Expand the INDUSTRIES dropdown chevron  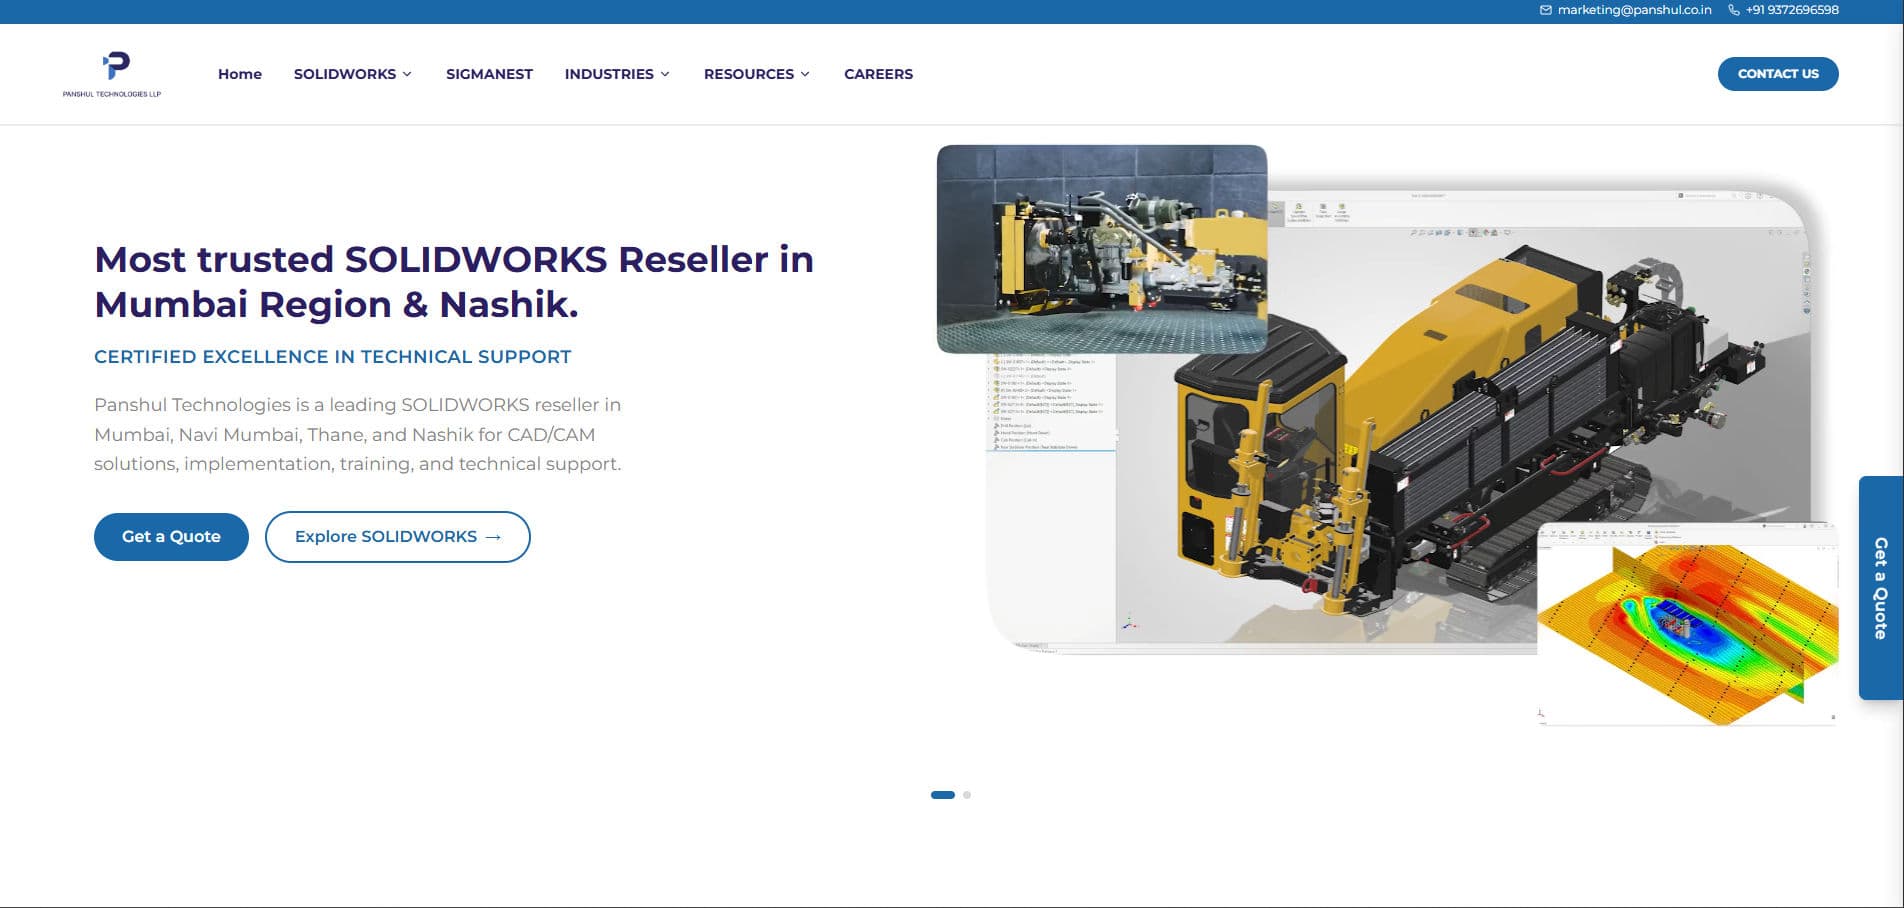(665, 74)
